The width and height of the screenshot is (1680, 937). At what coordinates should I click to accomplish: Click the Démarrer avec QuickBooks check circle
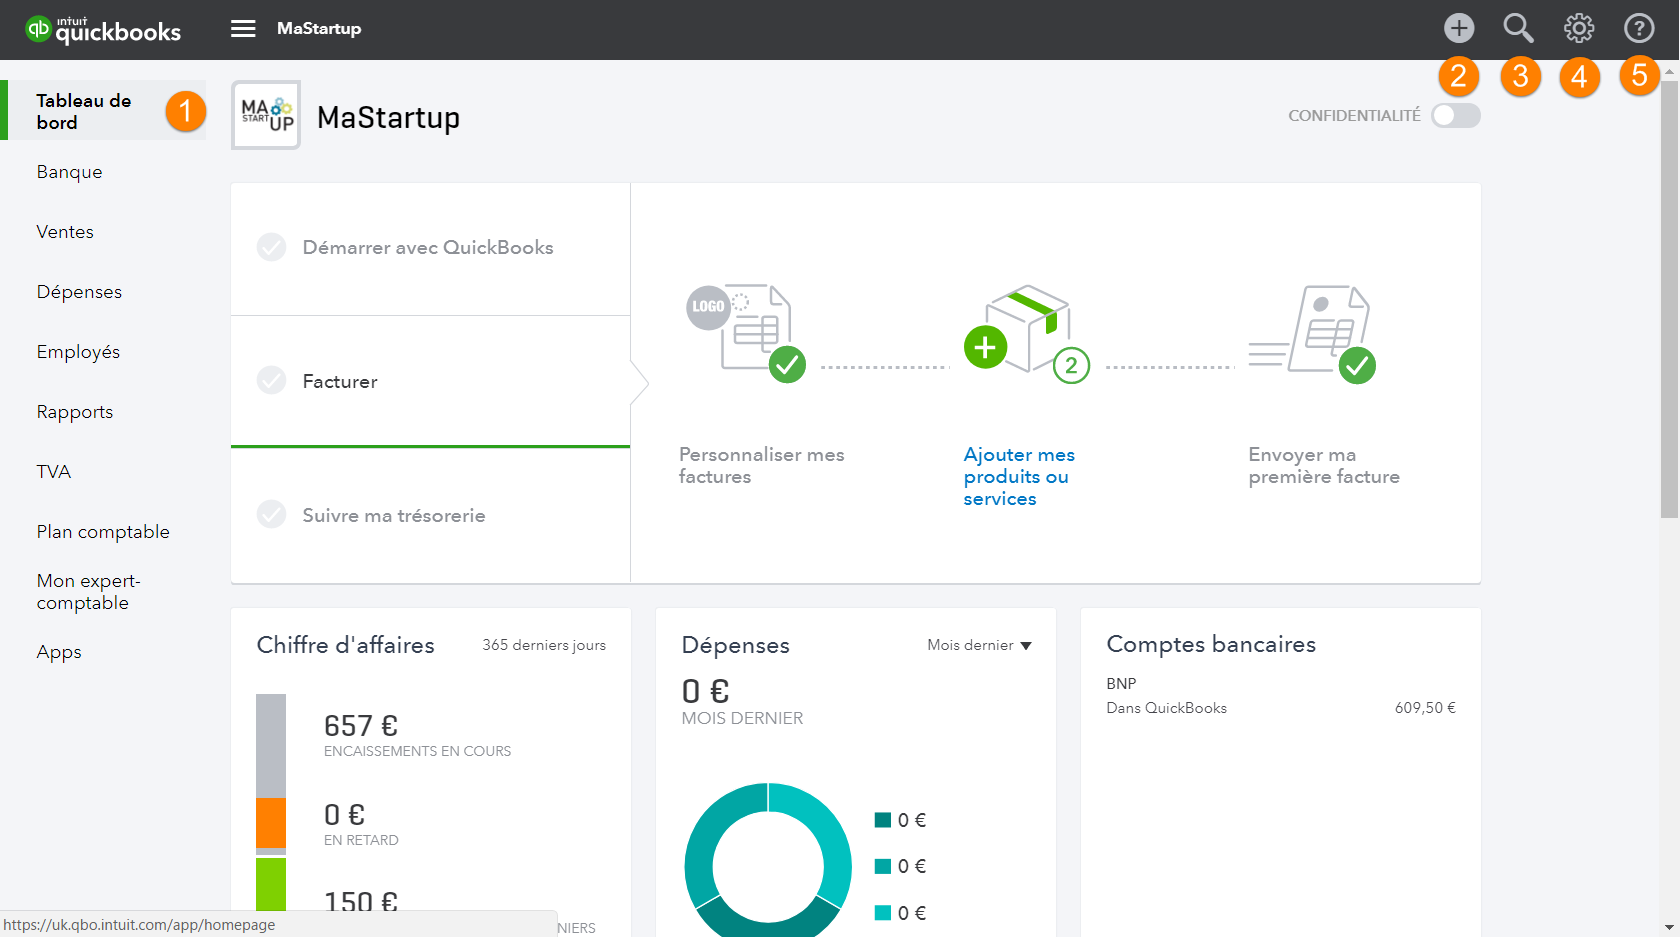pos(271,247)
